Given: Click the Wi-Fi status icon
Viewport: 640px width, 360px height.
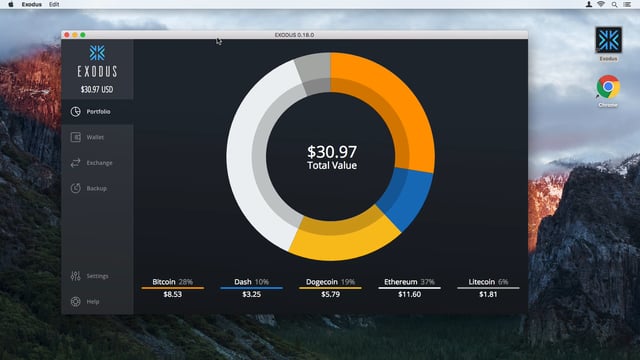Looking at the screenshot, I should [601, 4].
